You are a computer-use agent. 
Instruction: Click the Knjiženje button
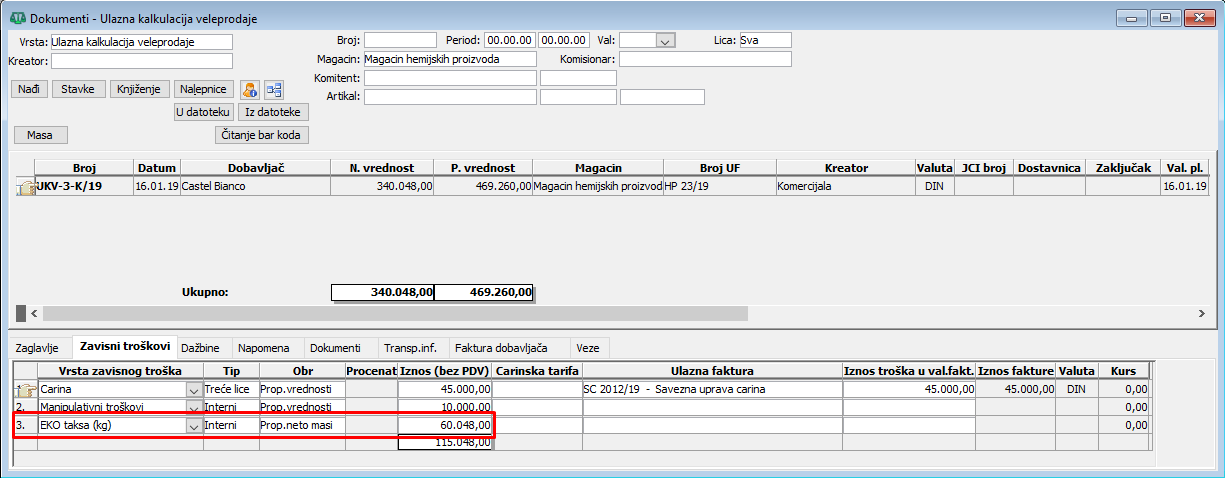coord(139,89)
